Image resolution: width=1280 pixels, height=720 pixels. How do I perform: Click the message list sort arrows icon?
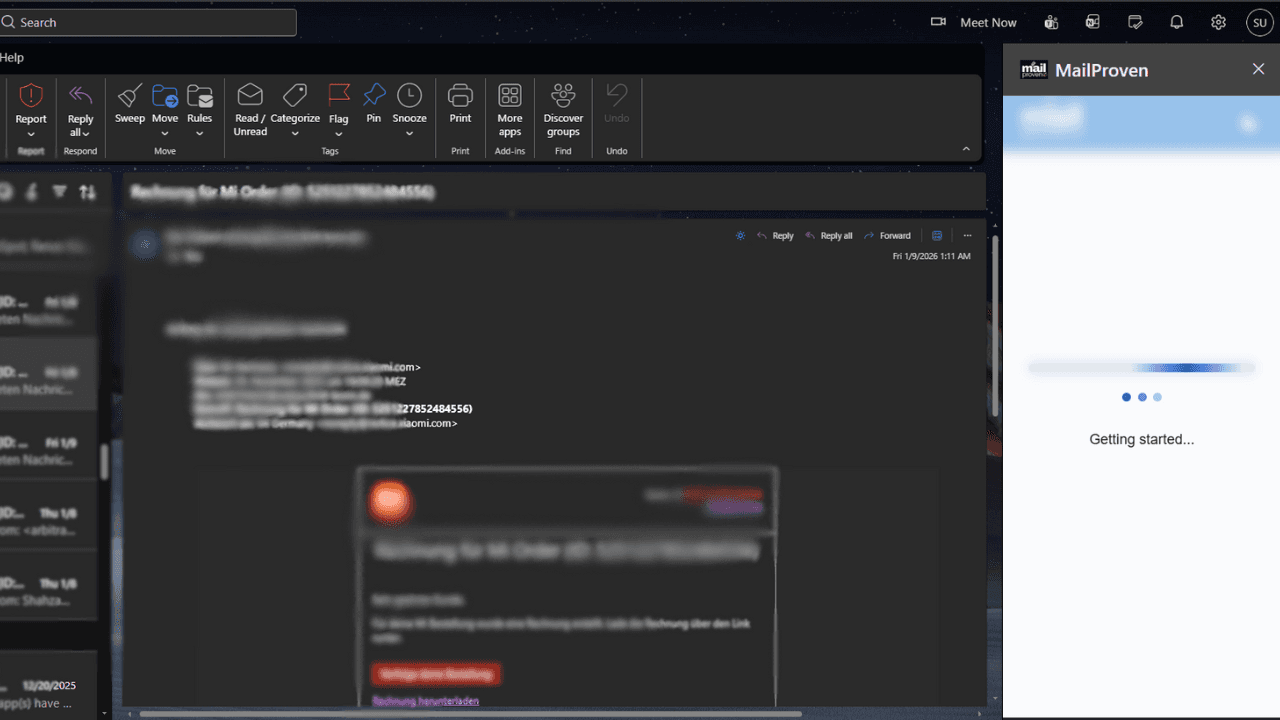pyautogui.click(x=88, y=192)
